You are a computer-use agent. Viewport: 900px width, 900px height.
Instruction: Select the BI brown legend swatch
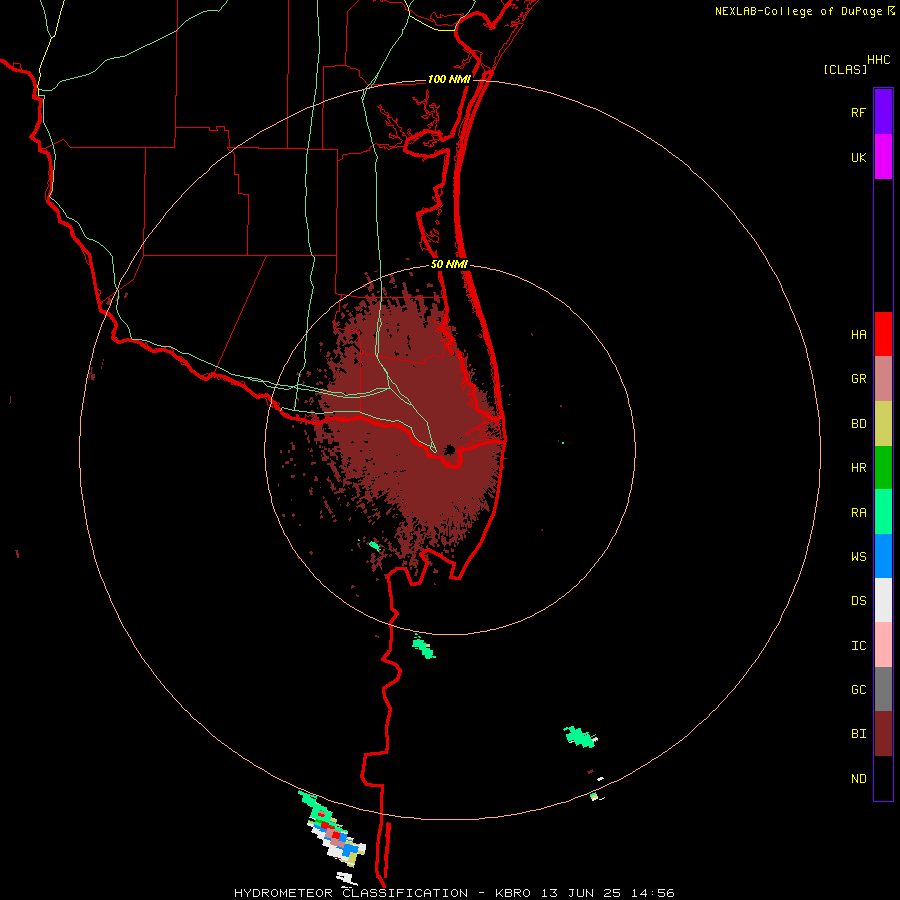tap(883, 734)
